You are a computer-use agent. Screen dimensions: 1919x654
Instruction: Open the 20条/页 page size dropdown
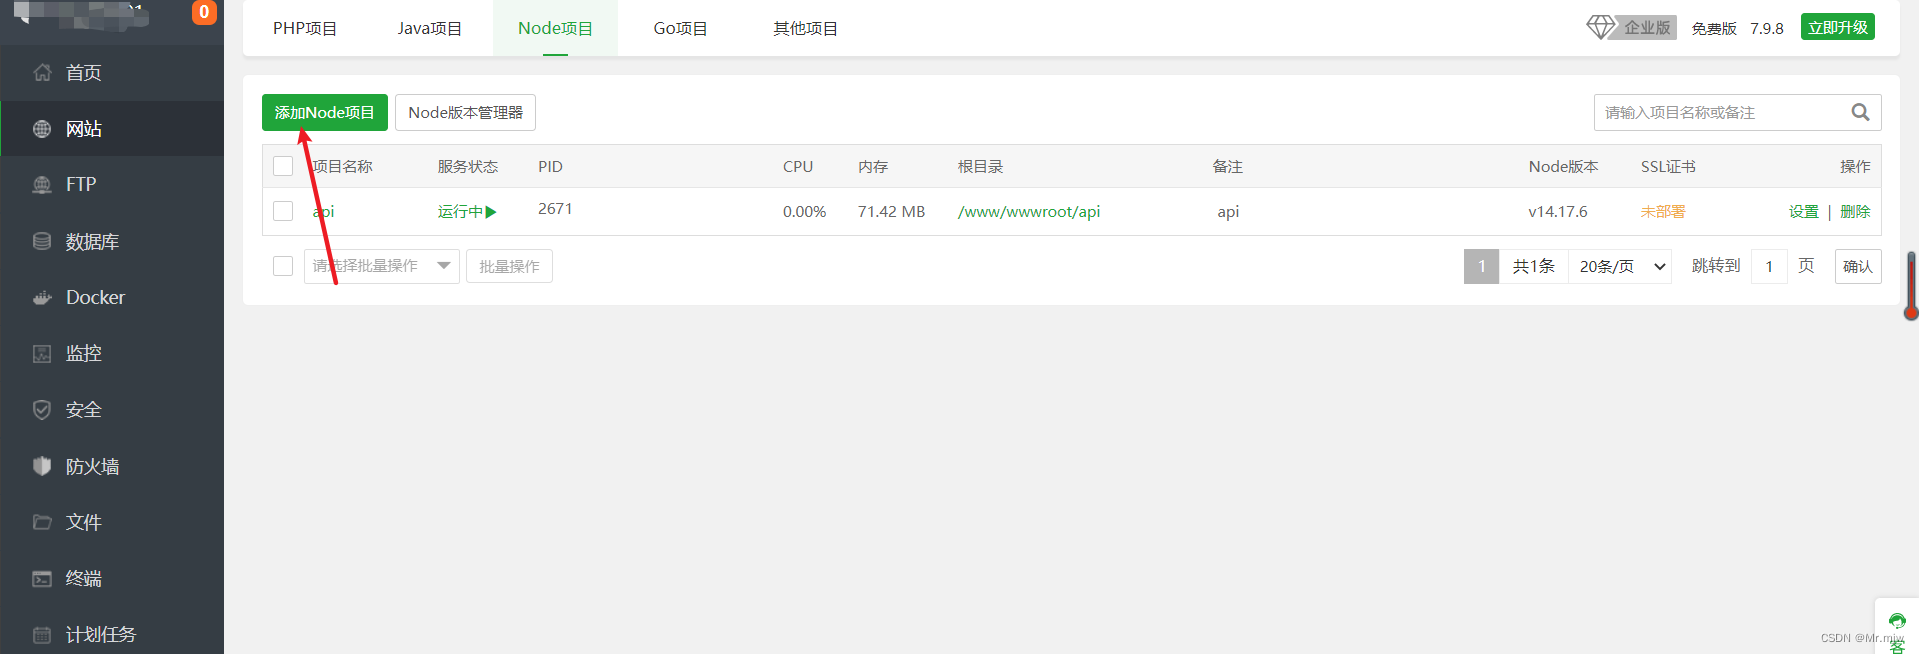pyautogui.click(x=1620, y=266)
